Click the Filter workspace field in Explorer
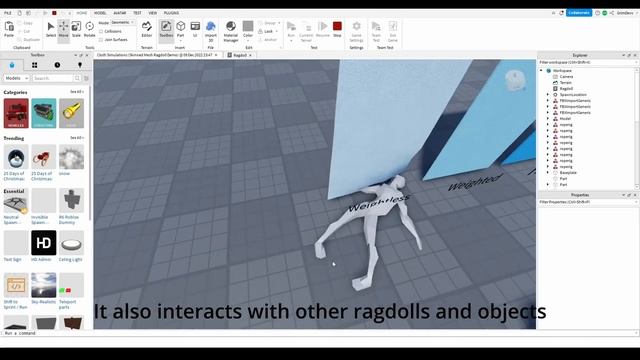The image size is (640, 360). pyautogui.click(x=587, y=62)
